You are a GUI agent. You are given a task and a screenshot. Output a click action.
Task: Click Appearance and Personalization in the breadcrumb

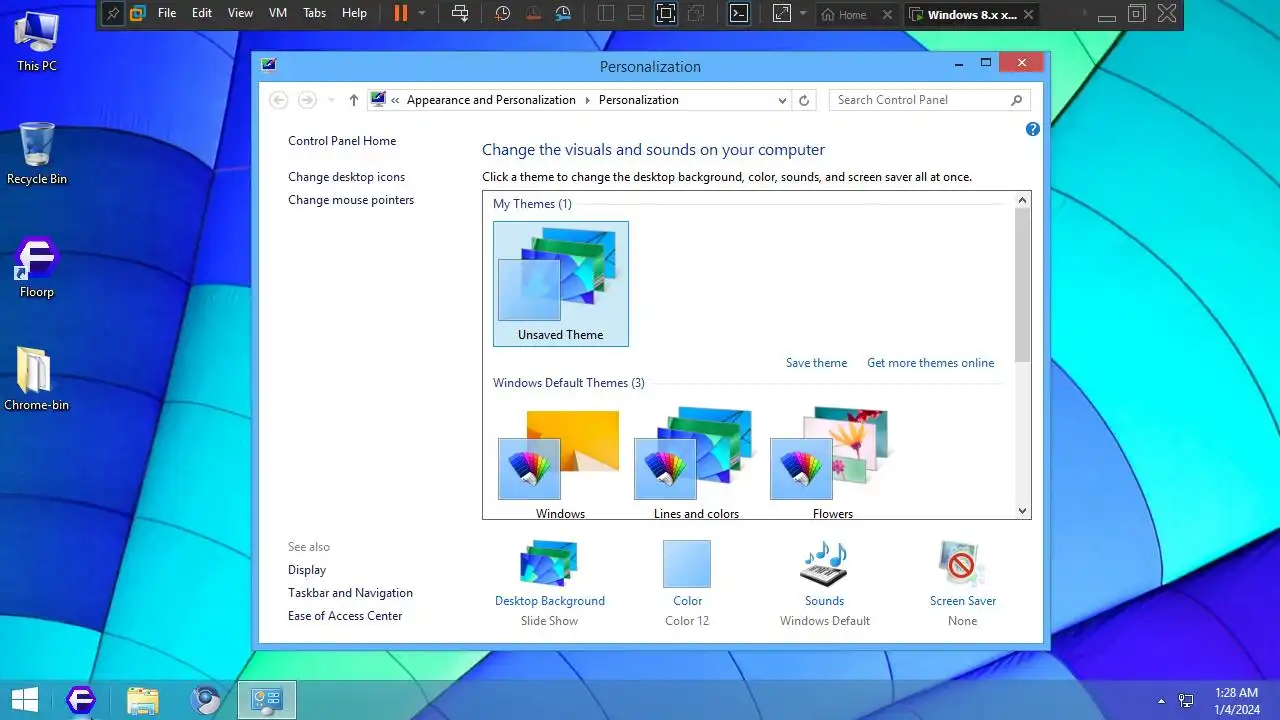[x=491, y=100]
